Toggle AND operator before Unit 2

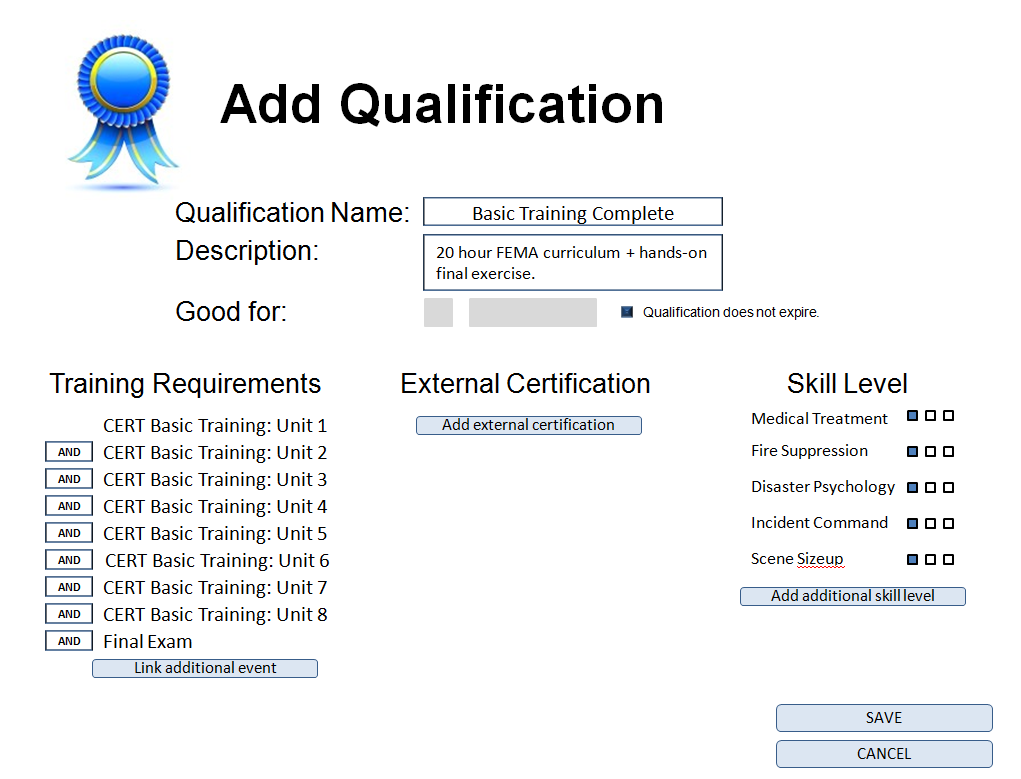coord(69,452)
